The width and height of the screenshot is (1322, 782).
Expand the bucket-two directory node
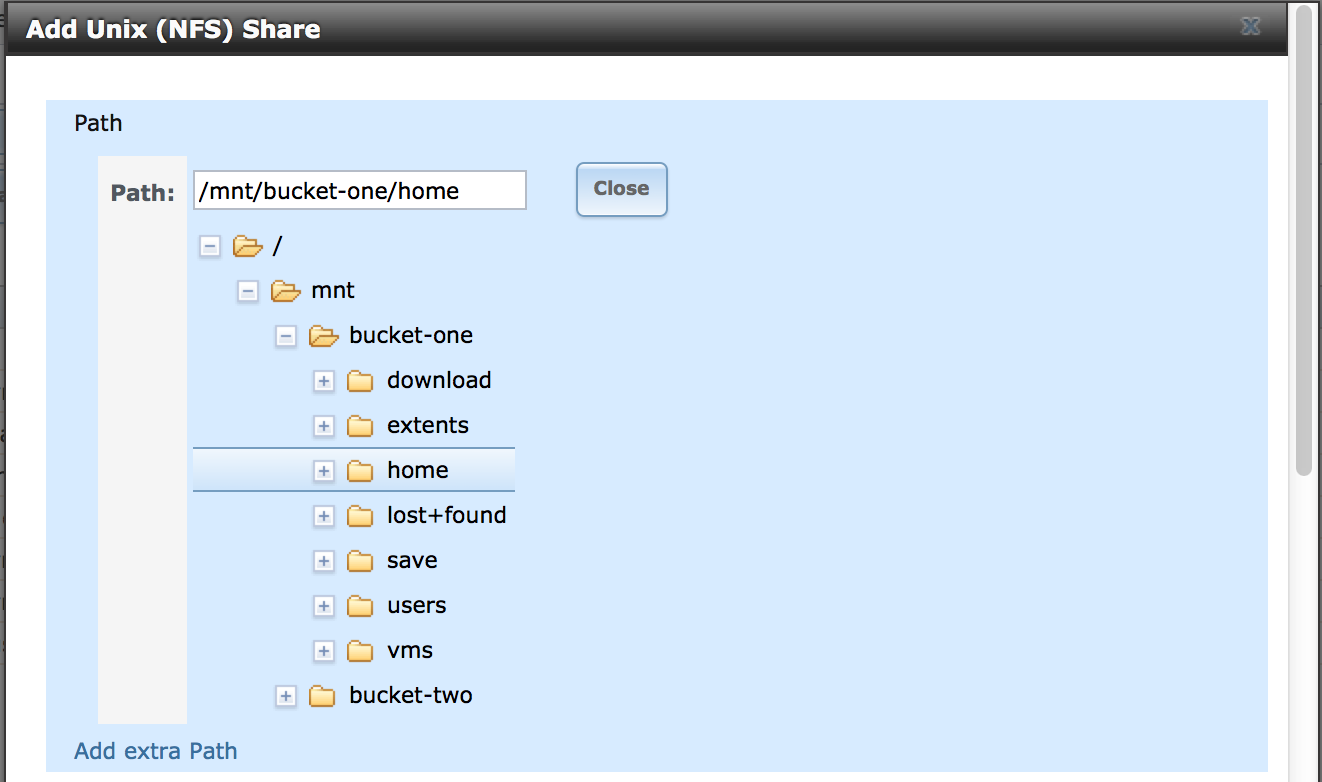tap(285, 695)
